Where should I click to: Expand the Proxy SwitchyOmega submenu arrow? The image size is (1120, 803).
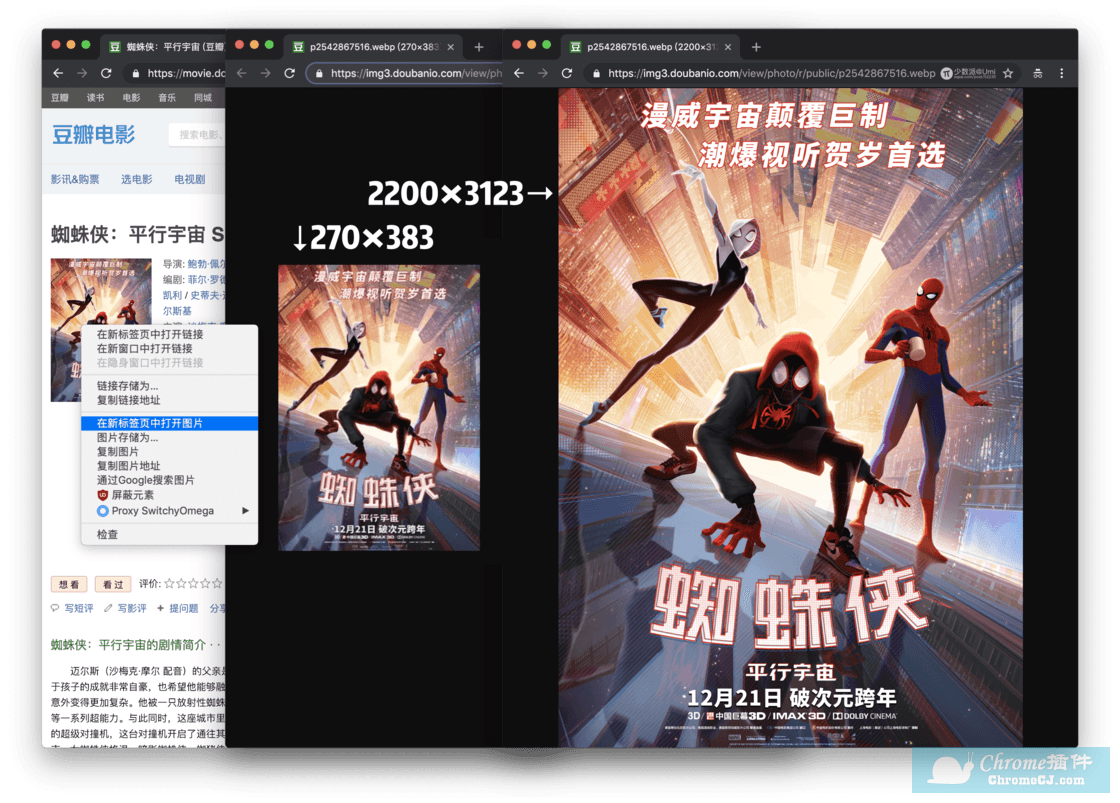(x=245, y=511)
